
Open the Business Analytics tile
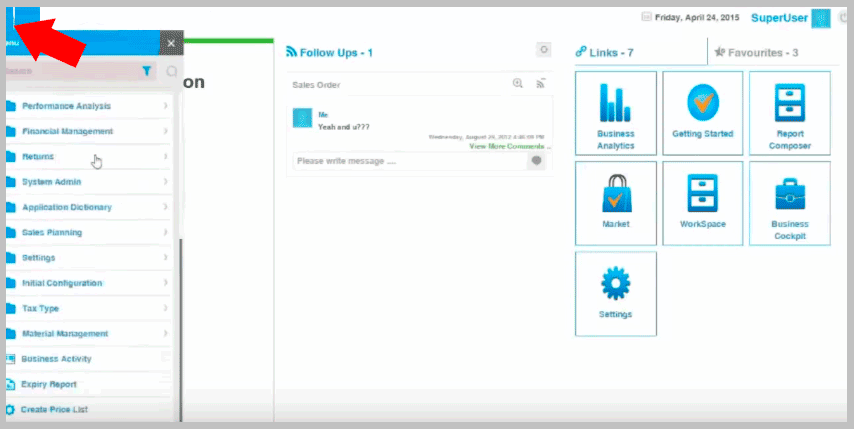pyautogui.click(x=616, y=112)
